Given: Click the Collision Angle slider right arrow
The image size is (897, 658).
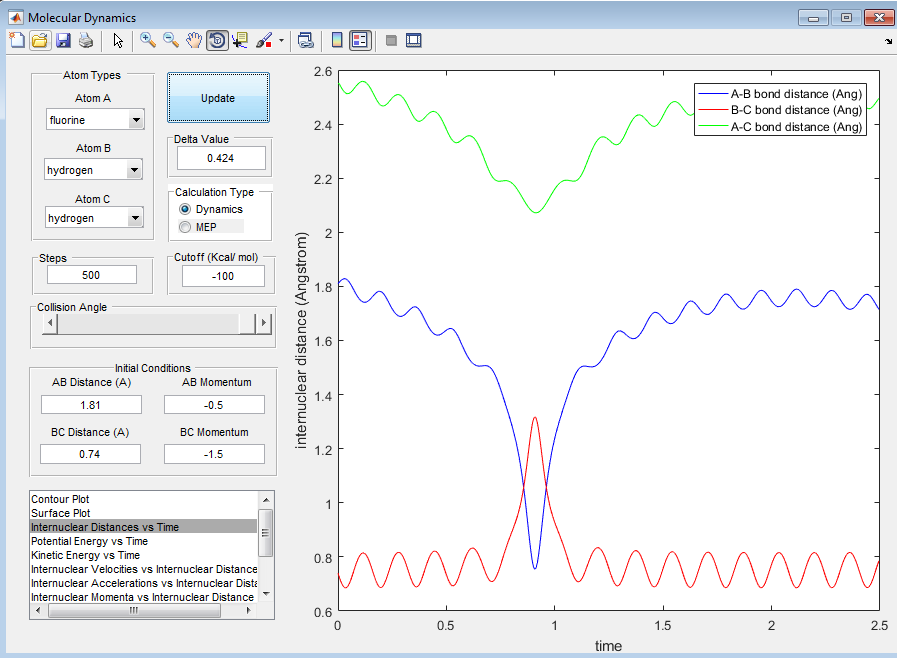Looking at the screenshot, I should (x=264, y=323).
